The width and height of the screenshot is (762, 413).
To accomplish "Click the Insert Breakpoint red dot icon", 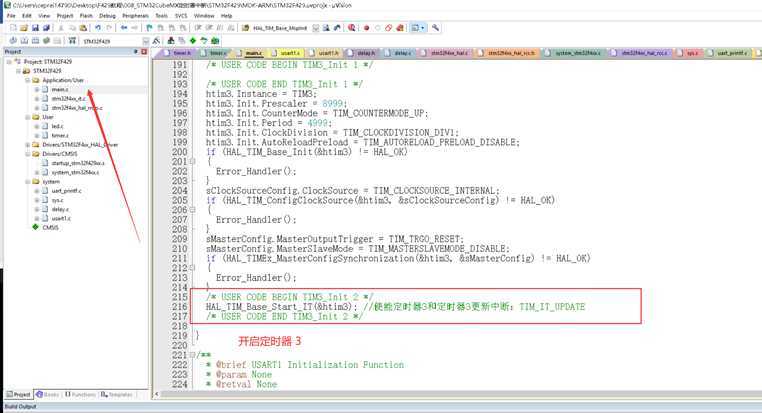I will 366,28.
